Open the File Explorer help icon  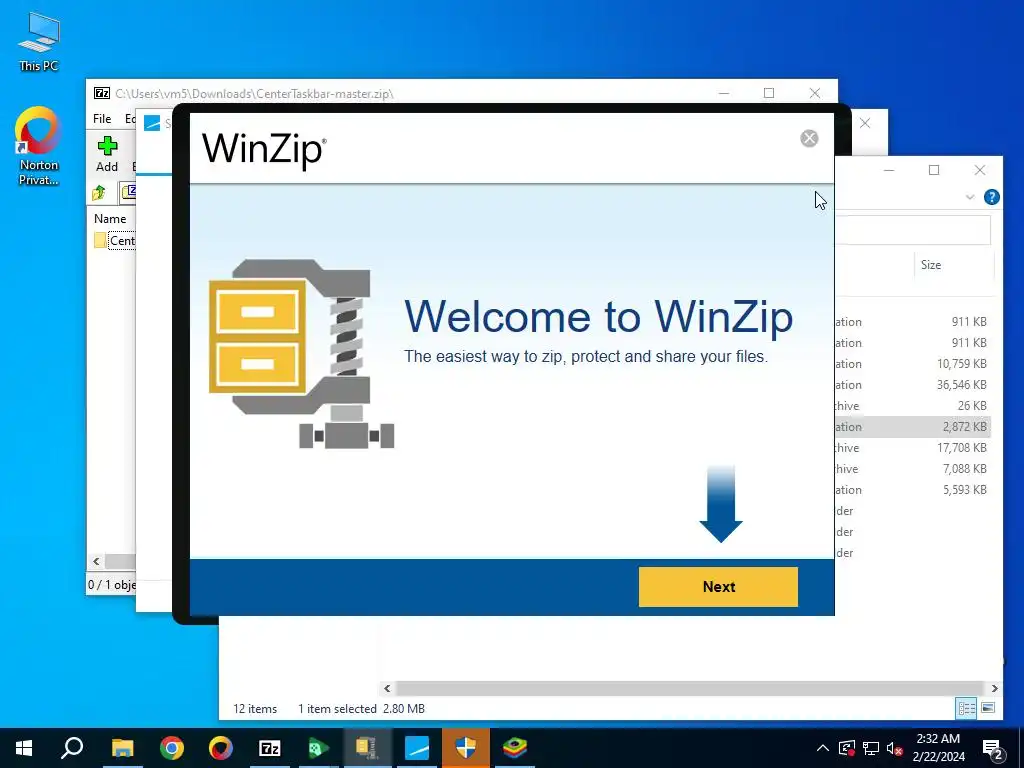tap(991, 197)
